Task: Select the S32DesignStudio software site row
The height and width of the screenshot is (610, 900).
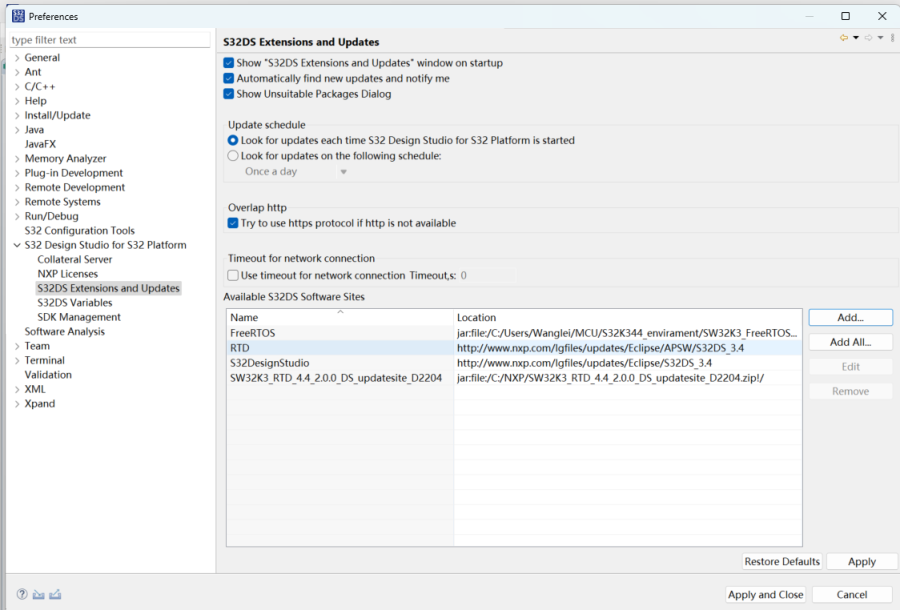Action: [514, 363]
